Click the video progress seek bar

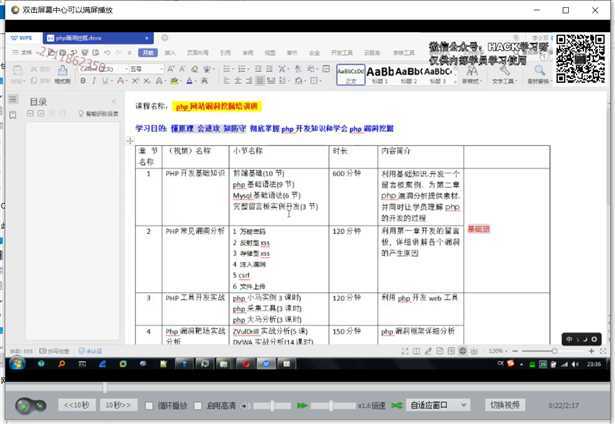pos(300,387)
